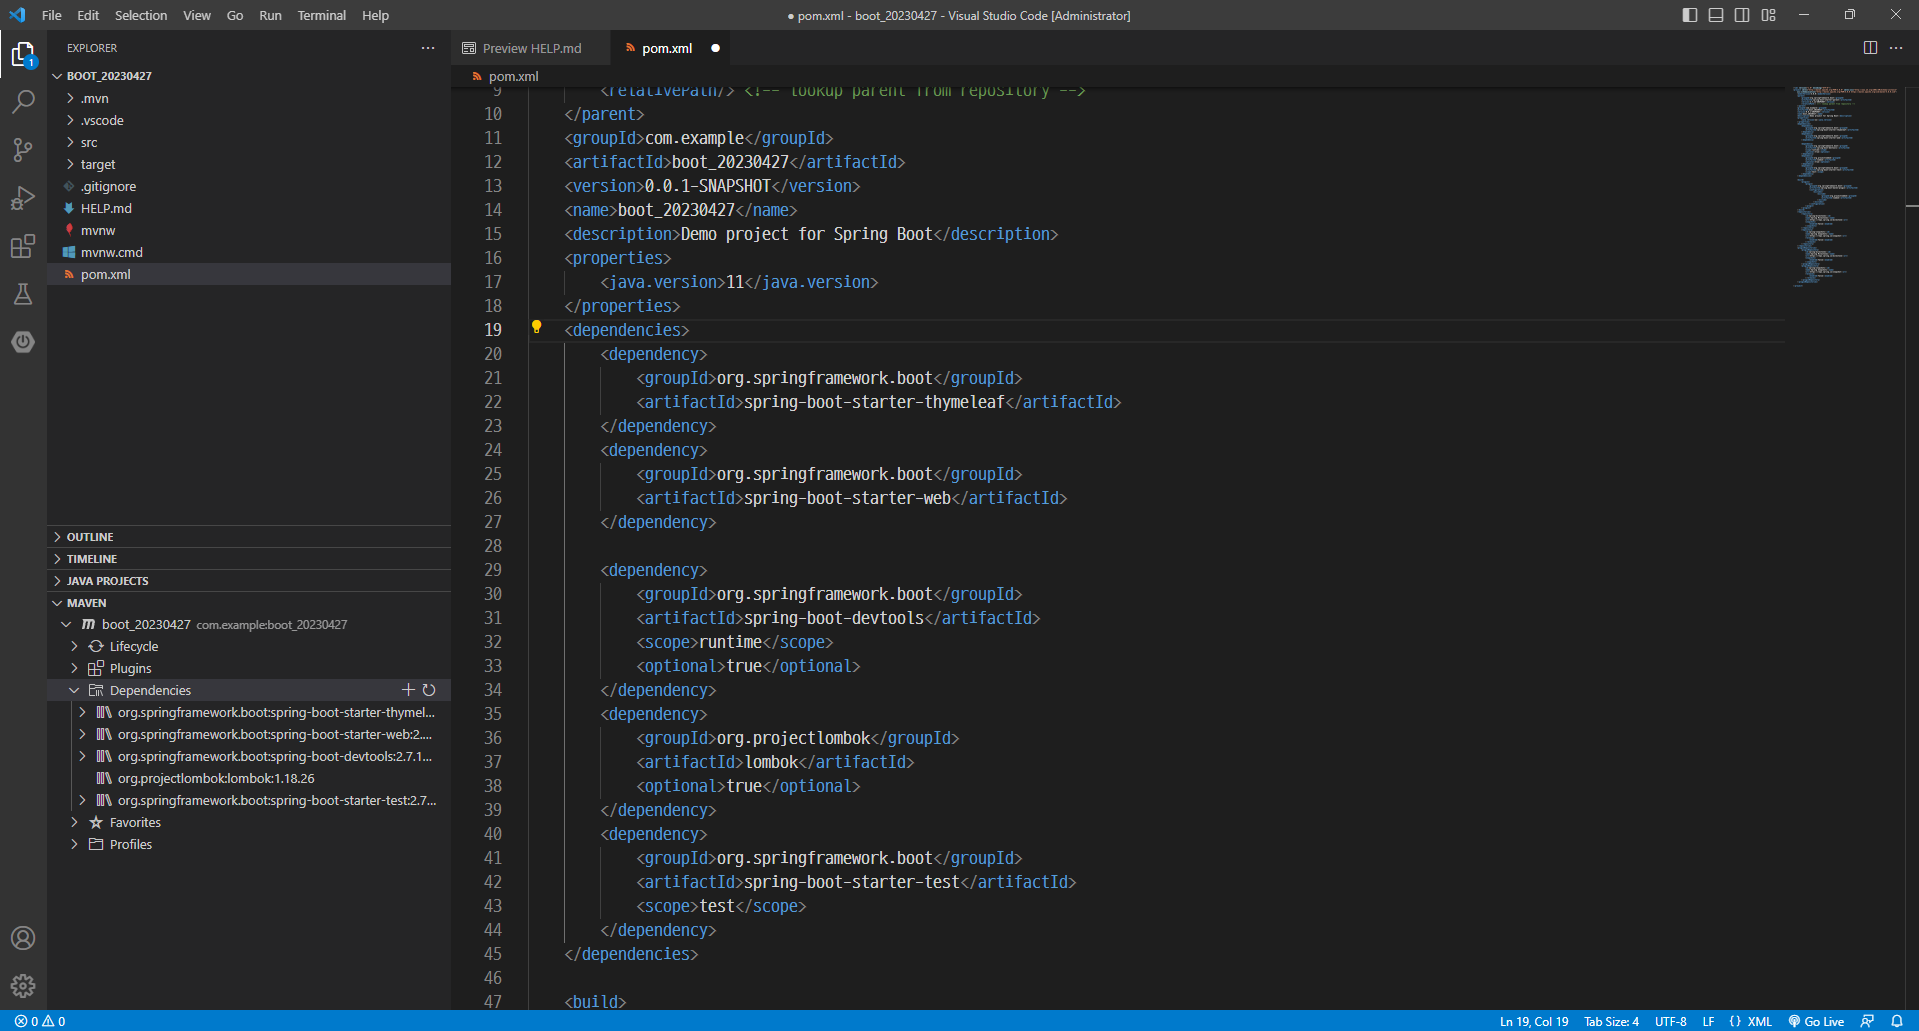This screenshot has height=1031, width=1919.
Task: Click the Ln 19, Col 19 status indicator
Action: 1534,1021
